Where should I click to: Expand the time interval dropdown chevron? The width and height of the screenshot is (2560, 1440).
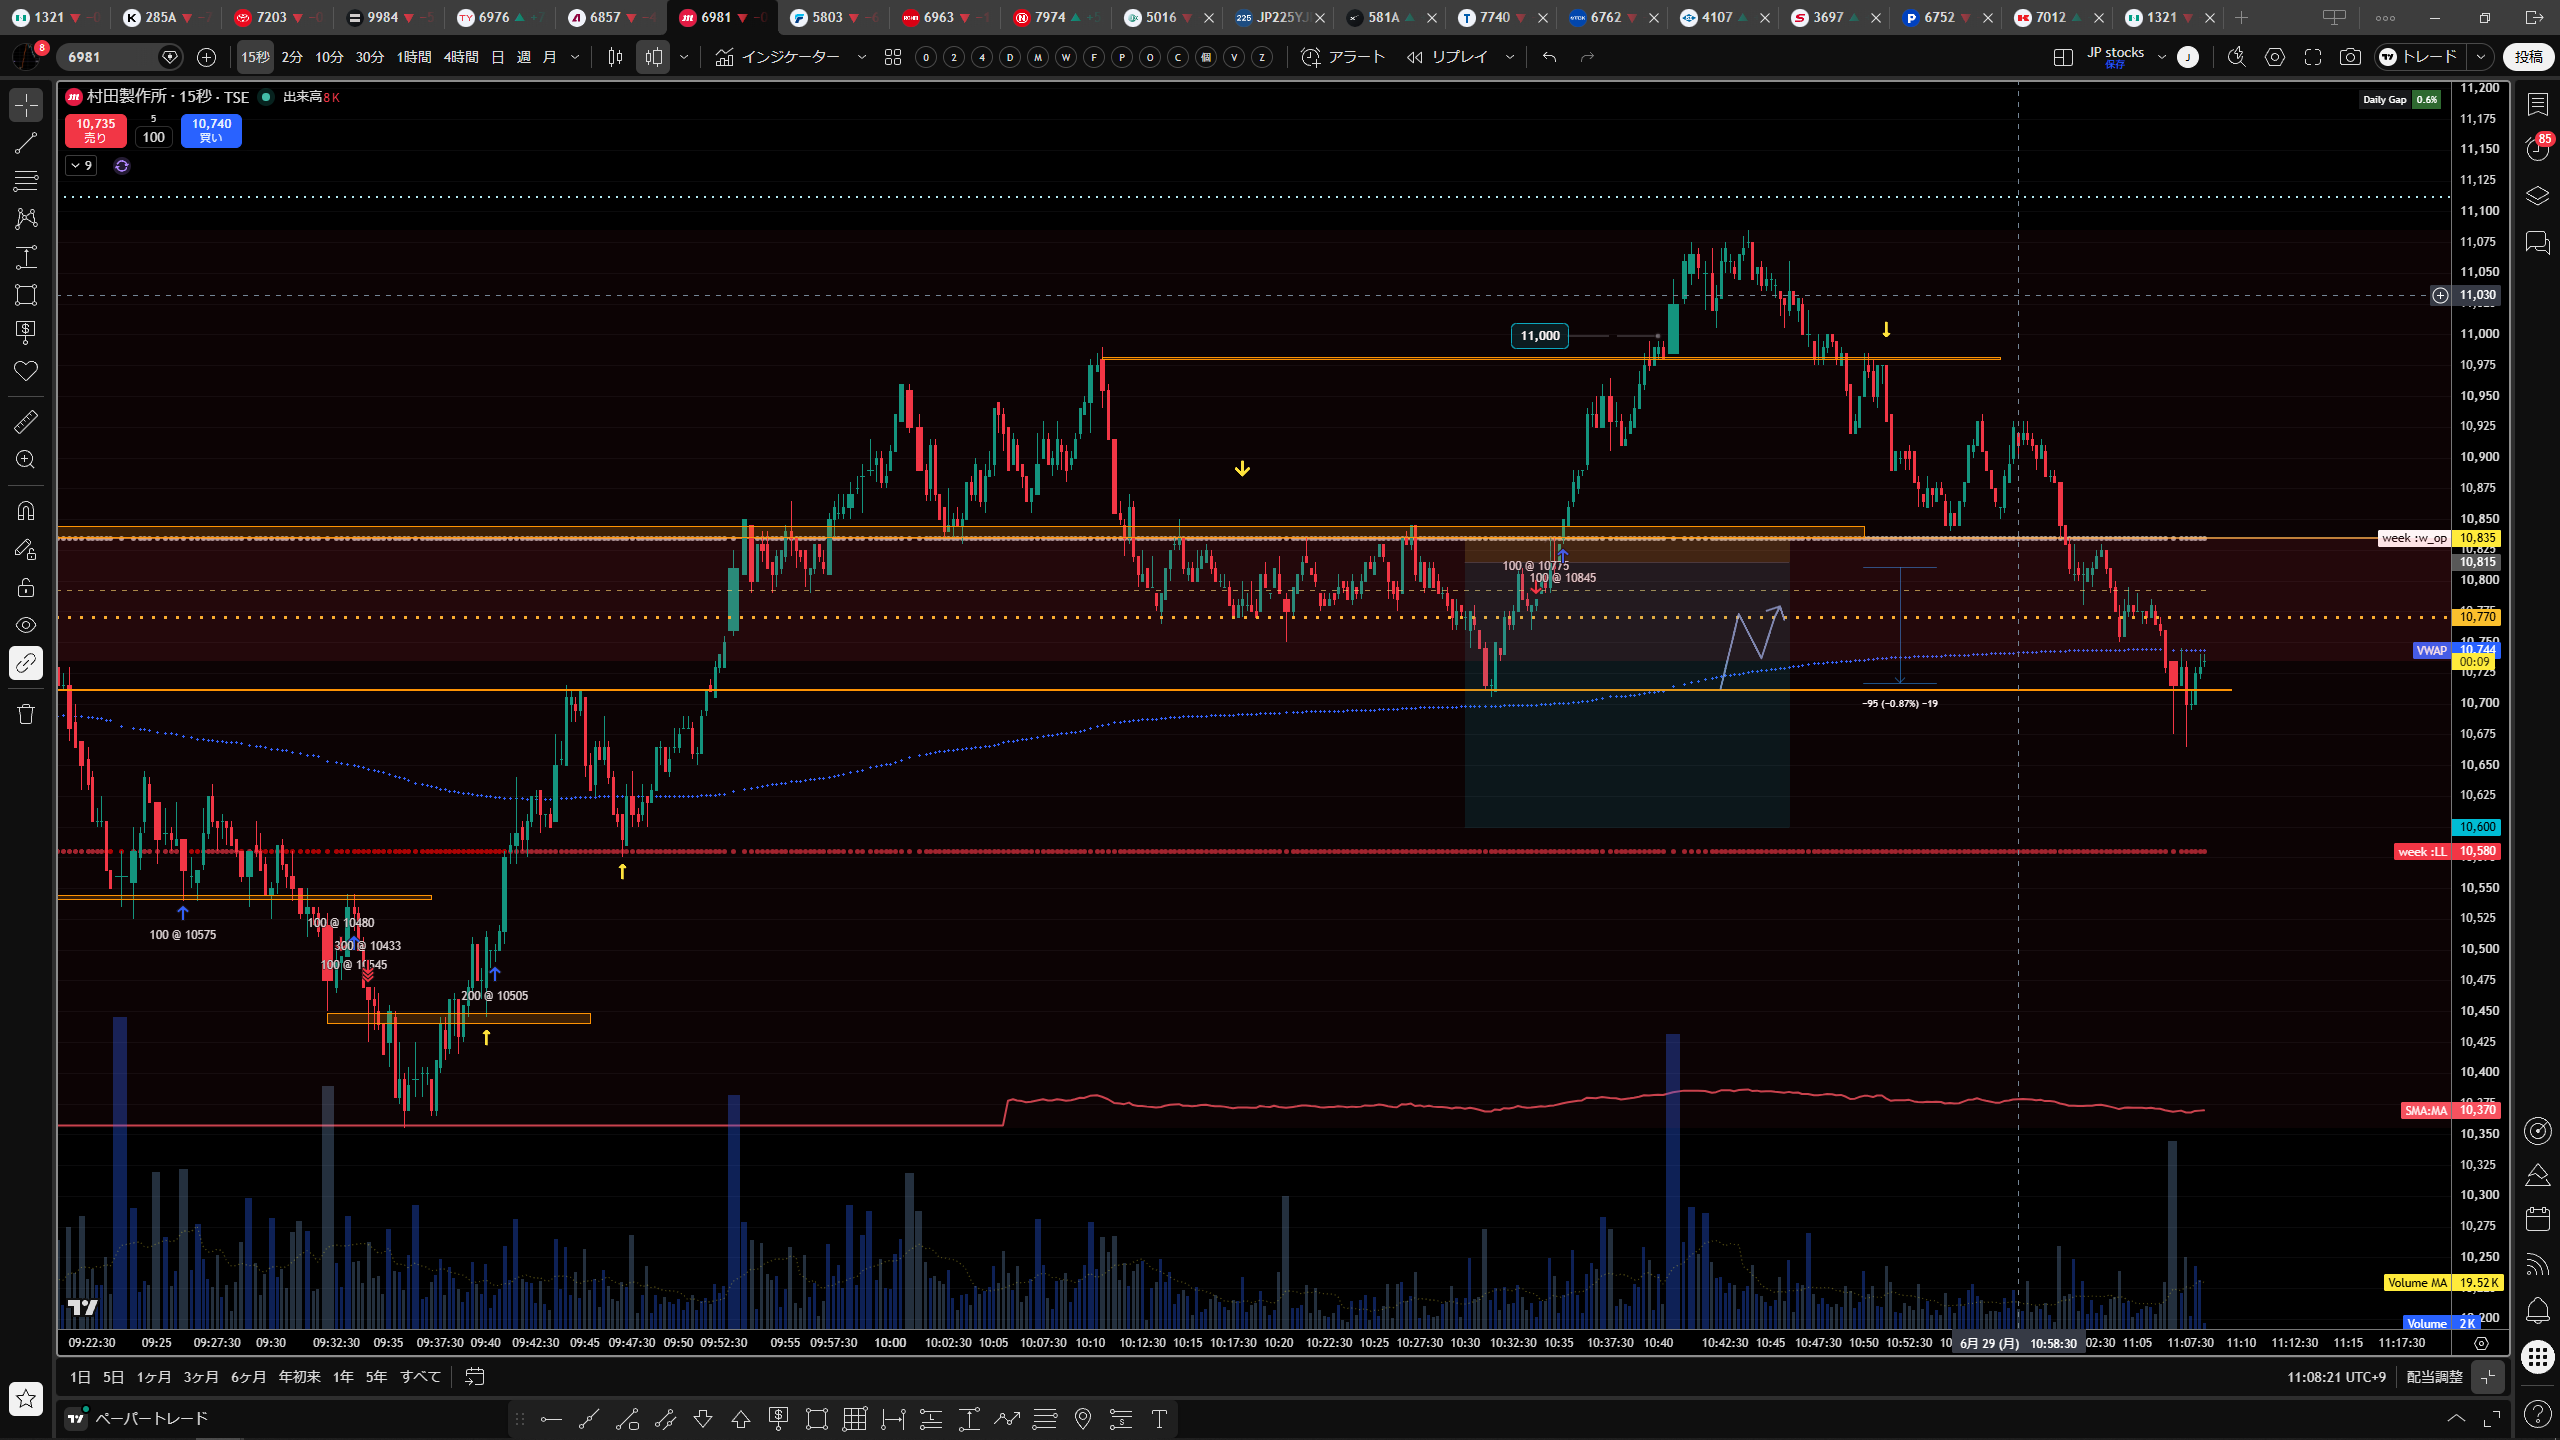tap(575, 57)
